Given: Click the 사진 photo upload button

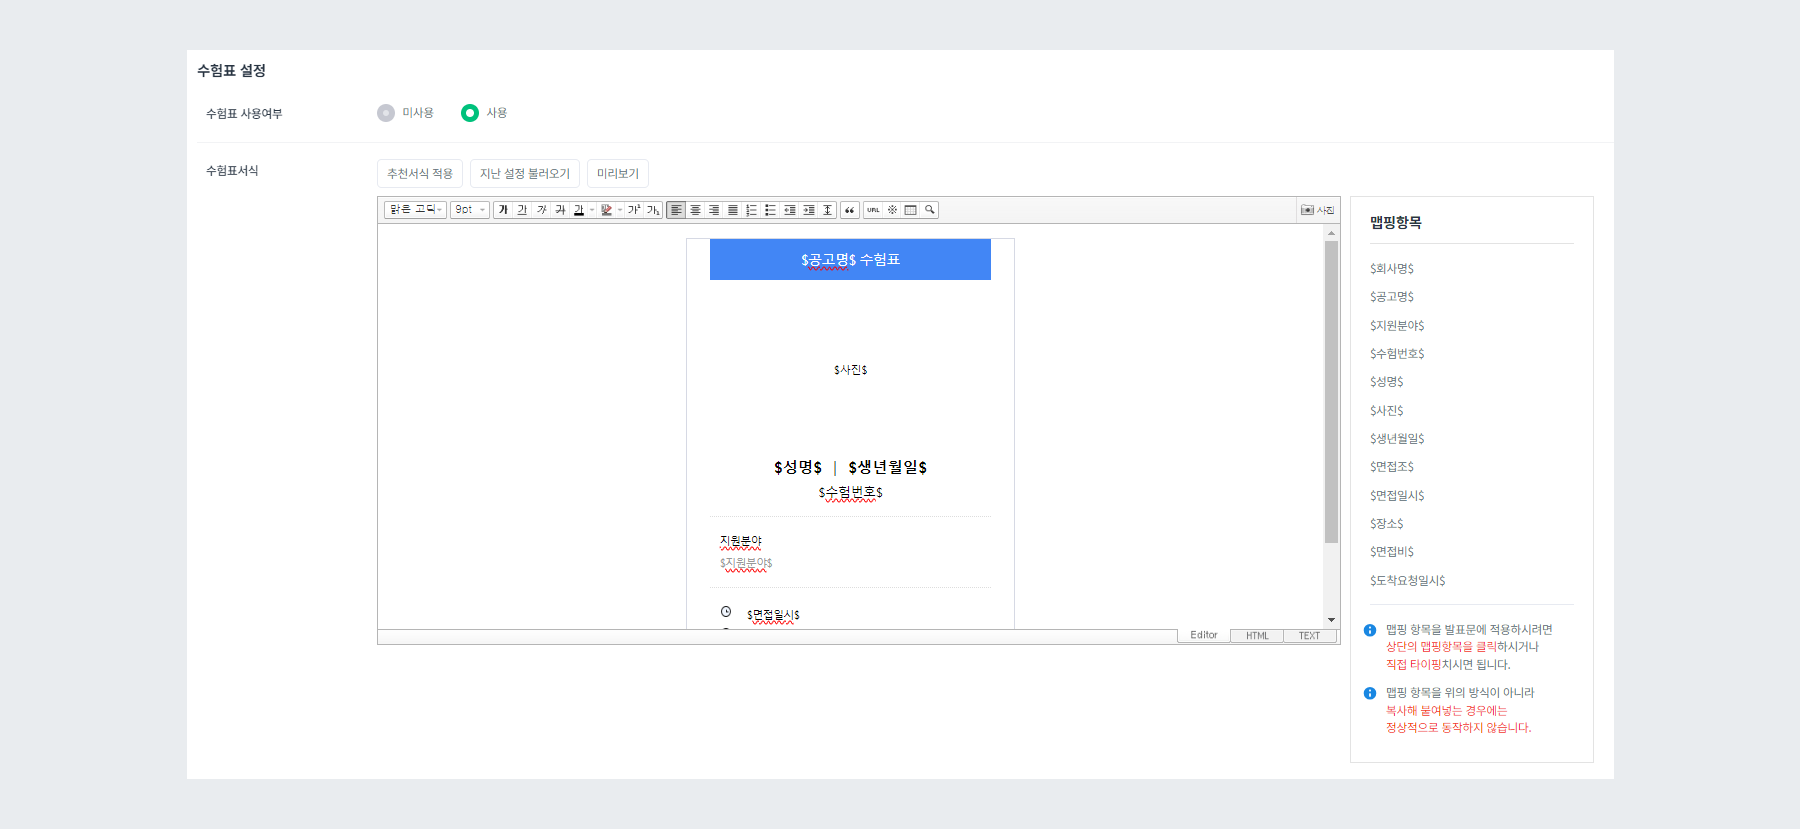Looking at the screenshot, I should pos(1317,210).
